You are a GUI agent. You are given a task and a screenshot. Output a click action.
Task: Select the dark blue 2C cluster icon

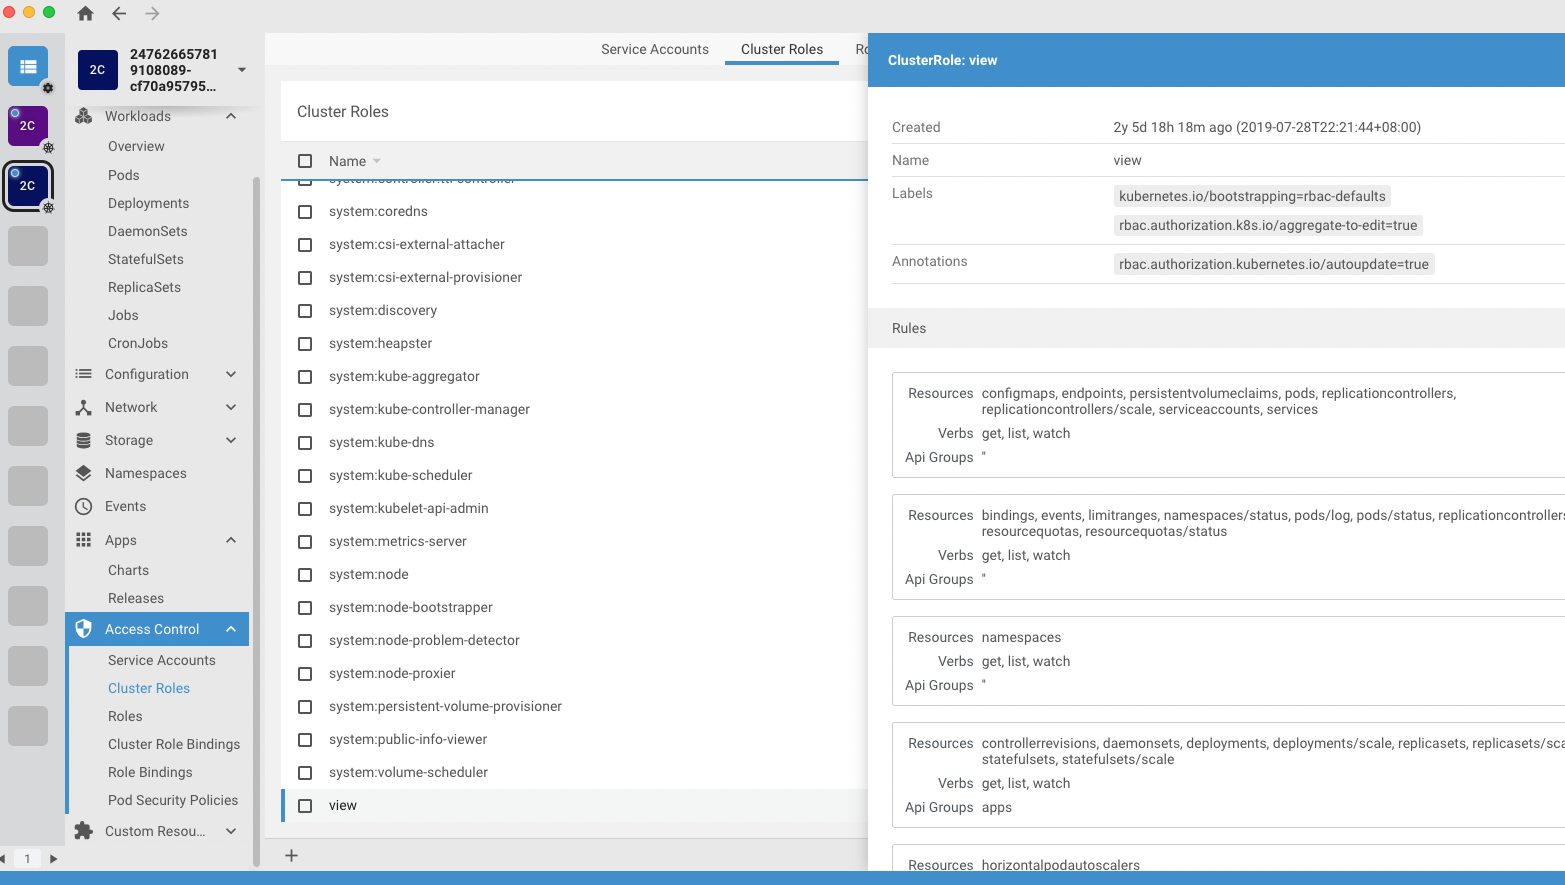point(28,186)
